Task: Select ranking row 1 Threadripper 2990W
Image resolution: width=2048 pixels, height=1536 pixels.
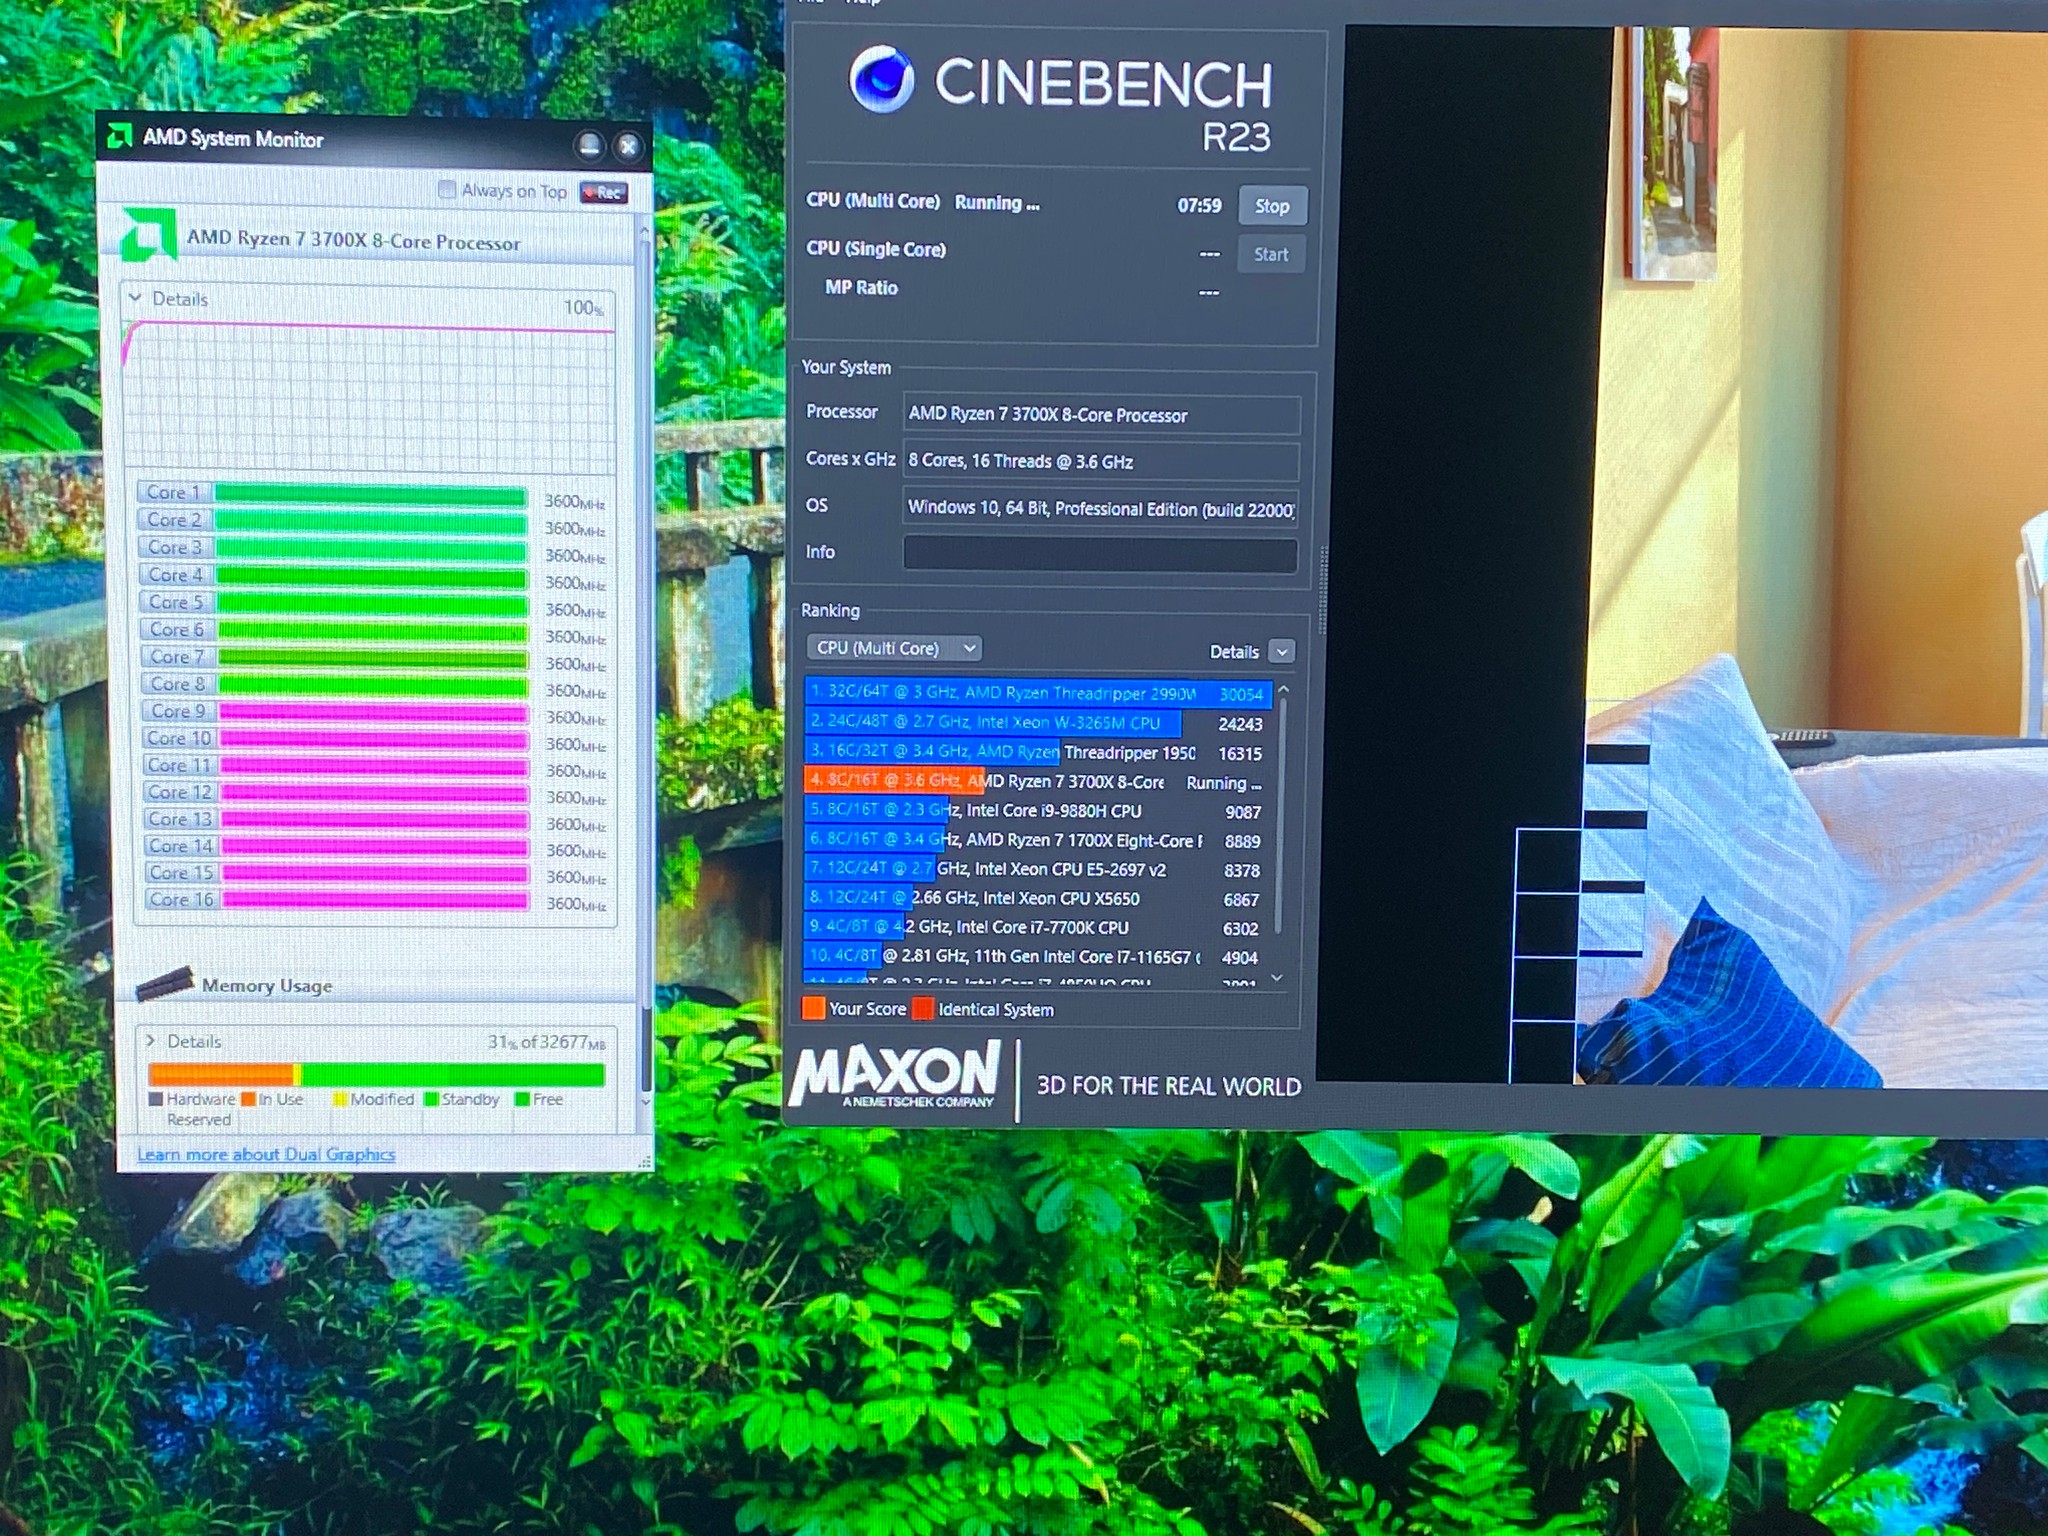Action: (x=1038, y=693)
